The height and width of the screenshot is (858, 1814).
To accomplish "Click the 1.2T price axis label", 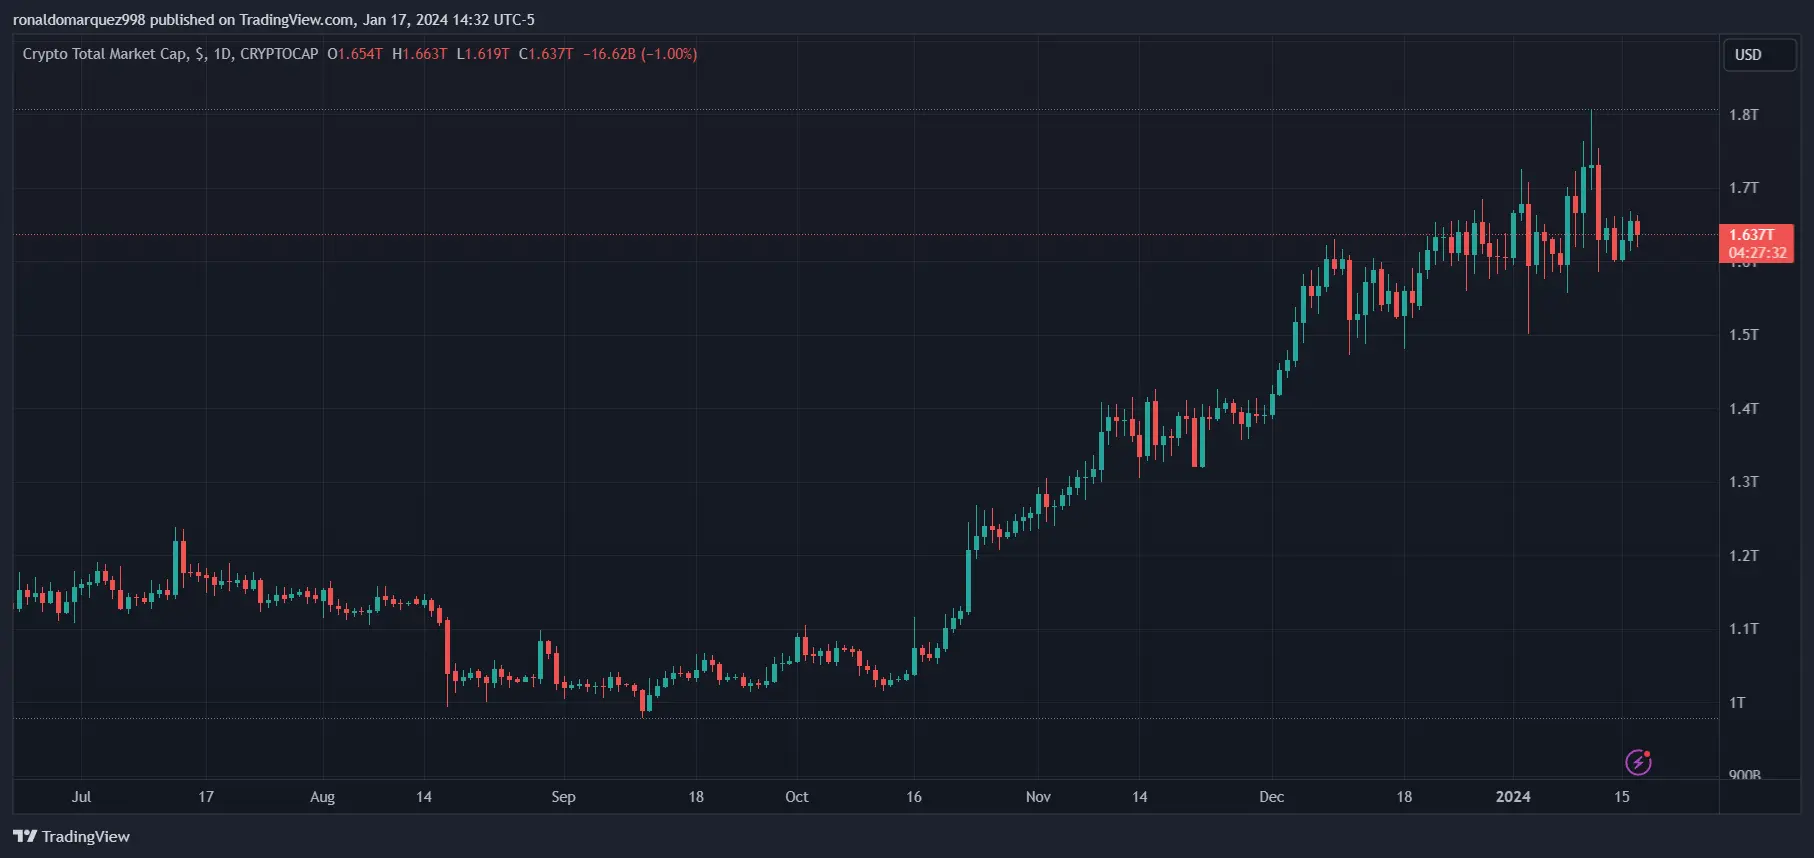I will (x=1744, y=556).
